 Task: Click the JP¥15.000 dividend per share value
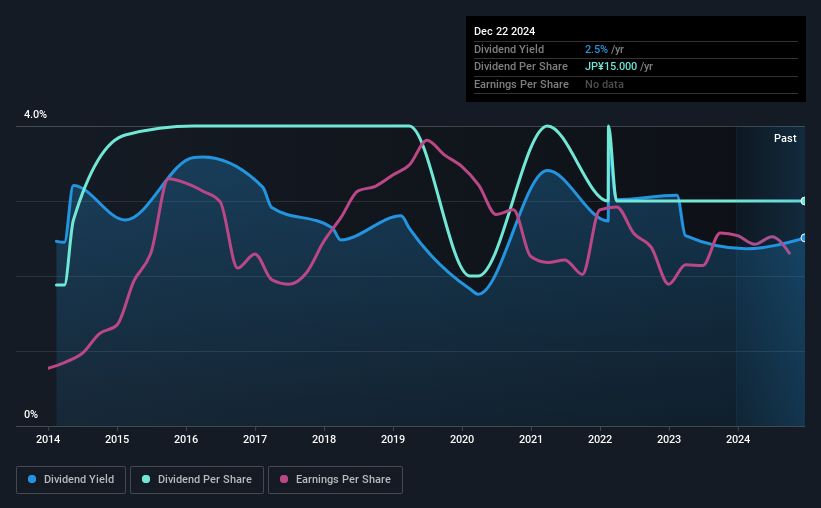click(x=611, y=67)
